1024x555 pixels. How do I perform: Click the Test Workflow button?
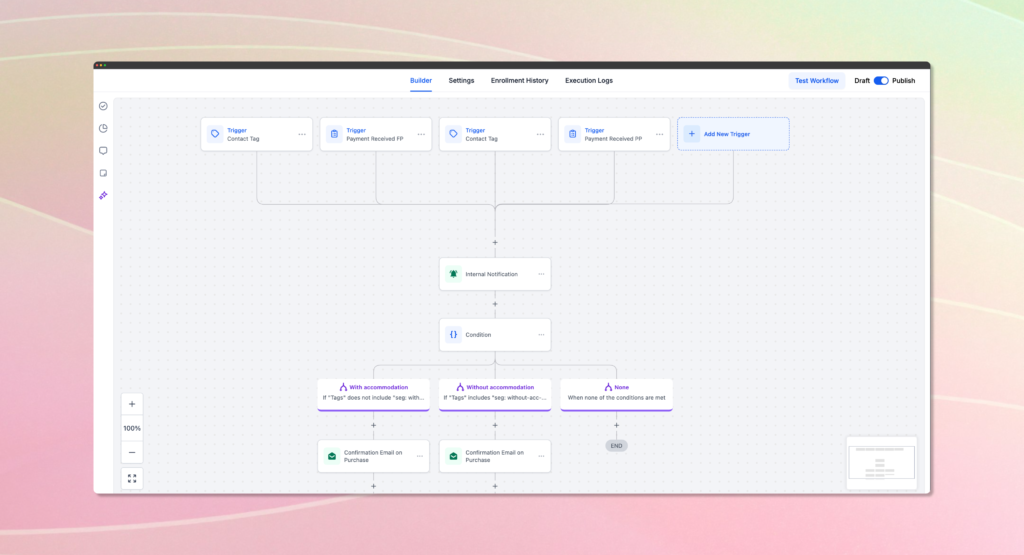point(816,81)
